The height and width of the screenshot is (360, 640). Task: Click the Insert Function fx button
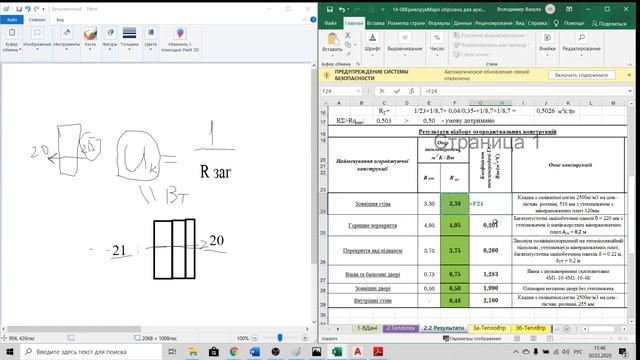click(x=411, y=91)
